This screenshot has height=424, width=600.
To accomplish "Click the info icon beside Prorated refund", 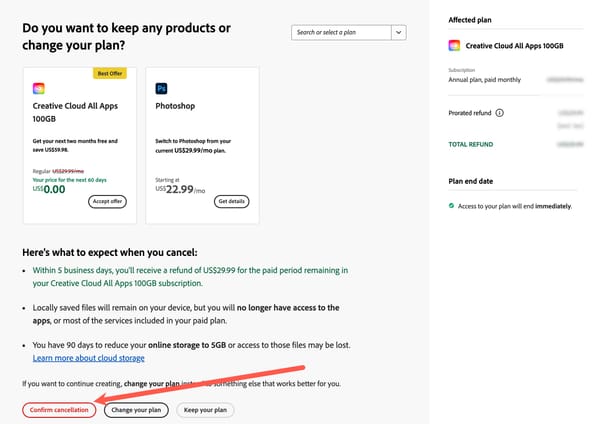I will 499,113.
